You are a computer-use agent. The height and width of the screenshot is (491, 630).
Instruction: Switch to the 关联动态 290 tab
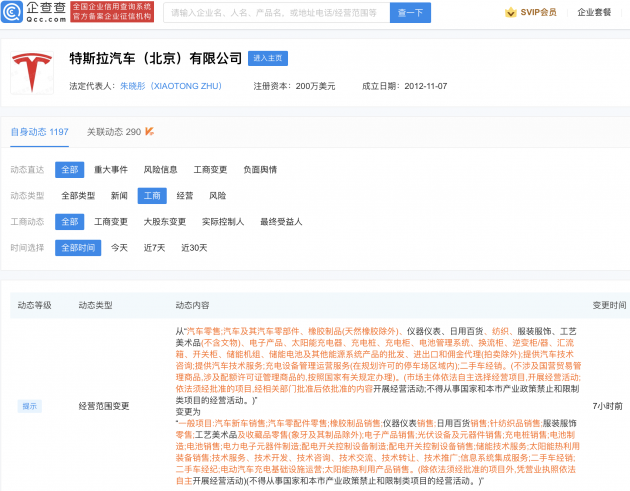114,132
